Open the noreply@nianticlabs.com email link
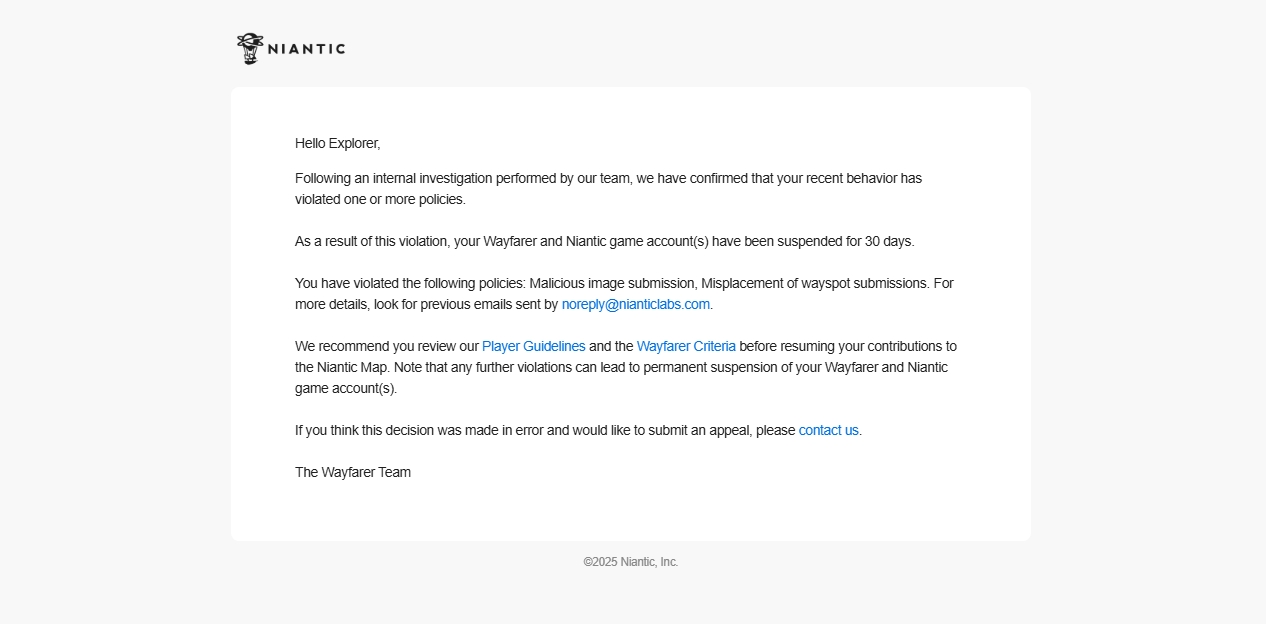The height and width of the screenshot is (625, 1266). pos(636,304)
